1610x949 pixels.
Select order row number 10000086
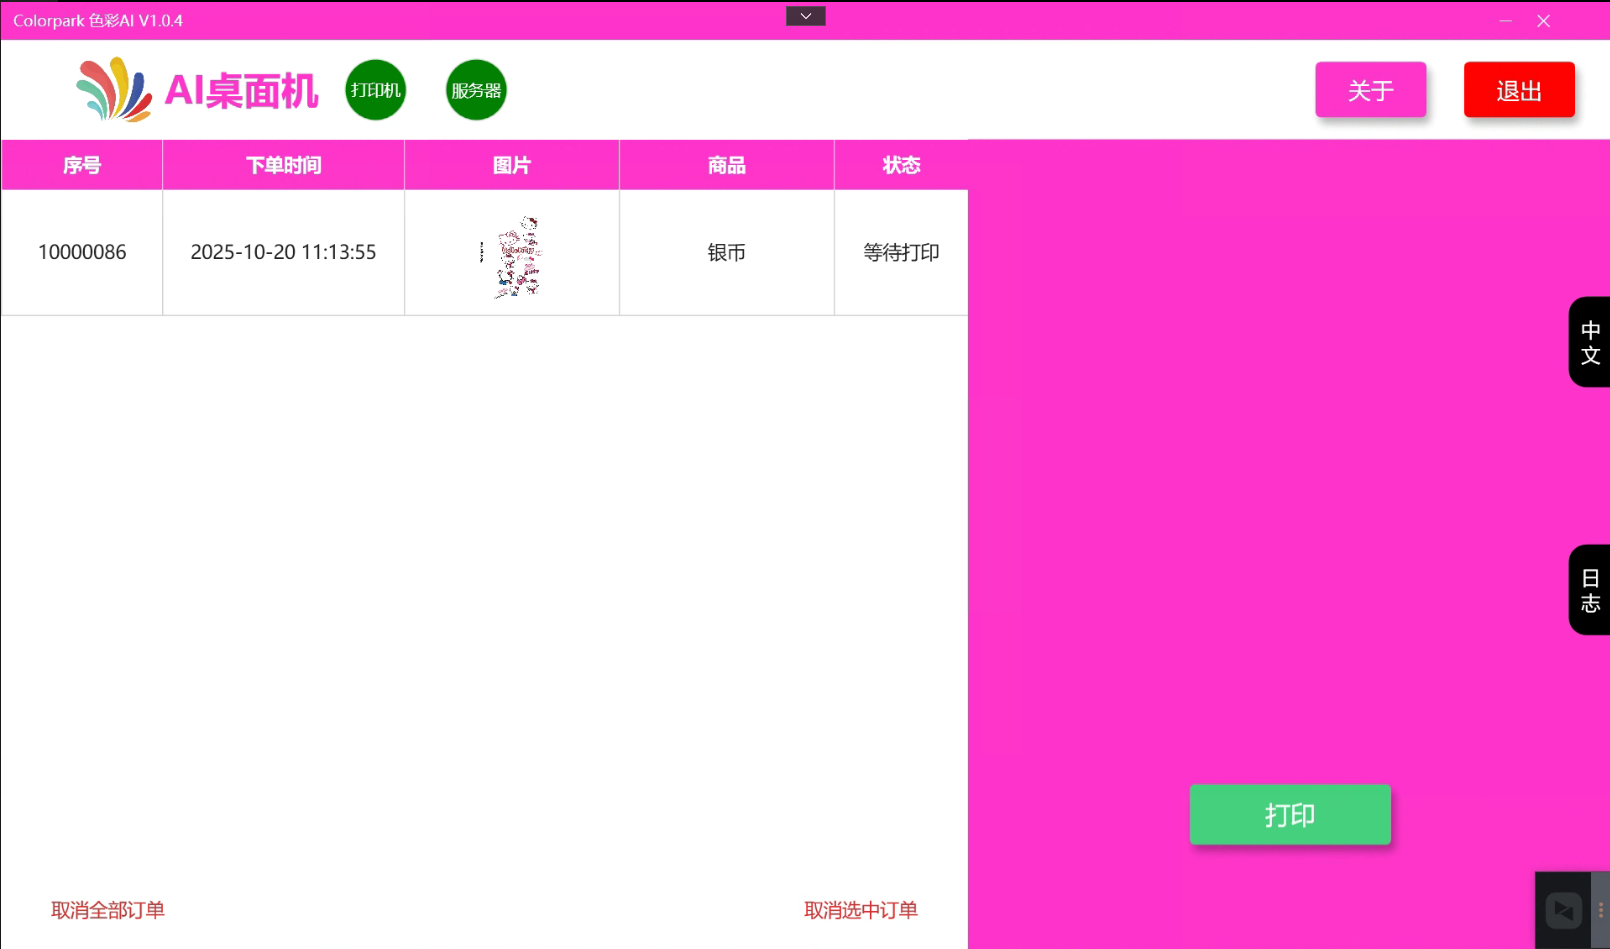click(82, 252)
